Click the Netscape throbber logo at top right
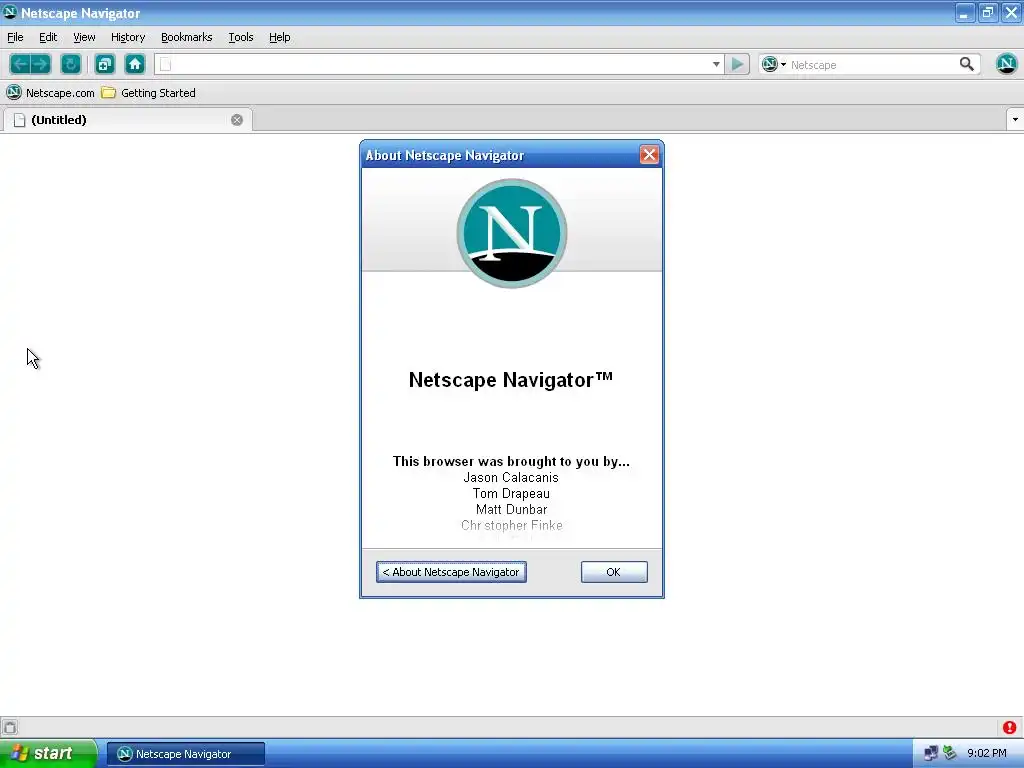Screen dimensions: 1024x768 (x=1006, y=64)
